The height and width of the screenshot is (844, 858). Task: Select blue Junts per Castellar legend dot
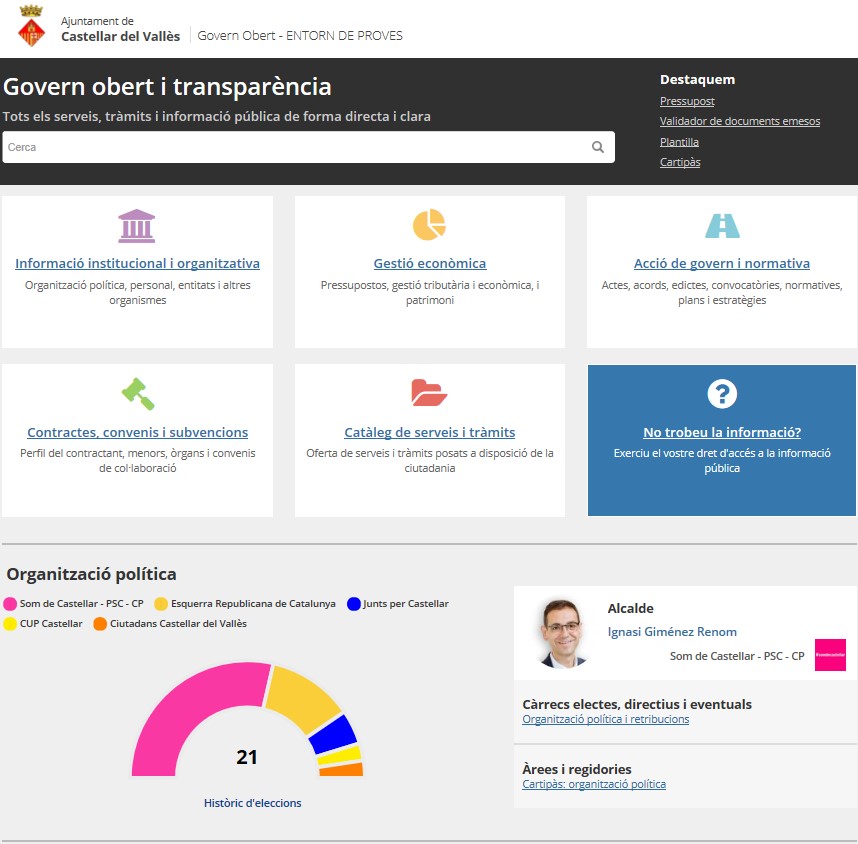(354, 604)
